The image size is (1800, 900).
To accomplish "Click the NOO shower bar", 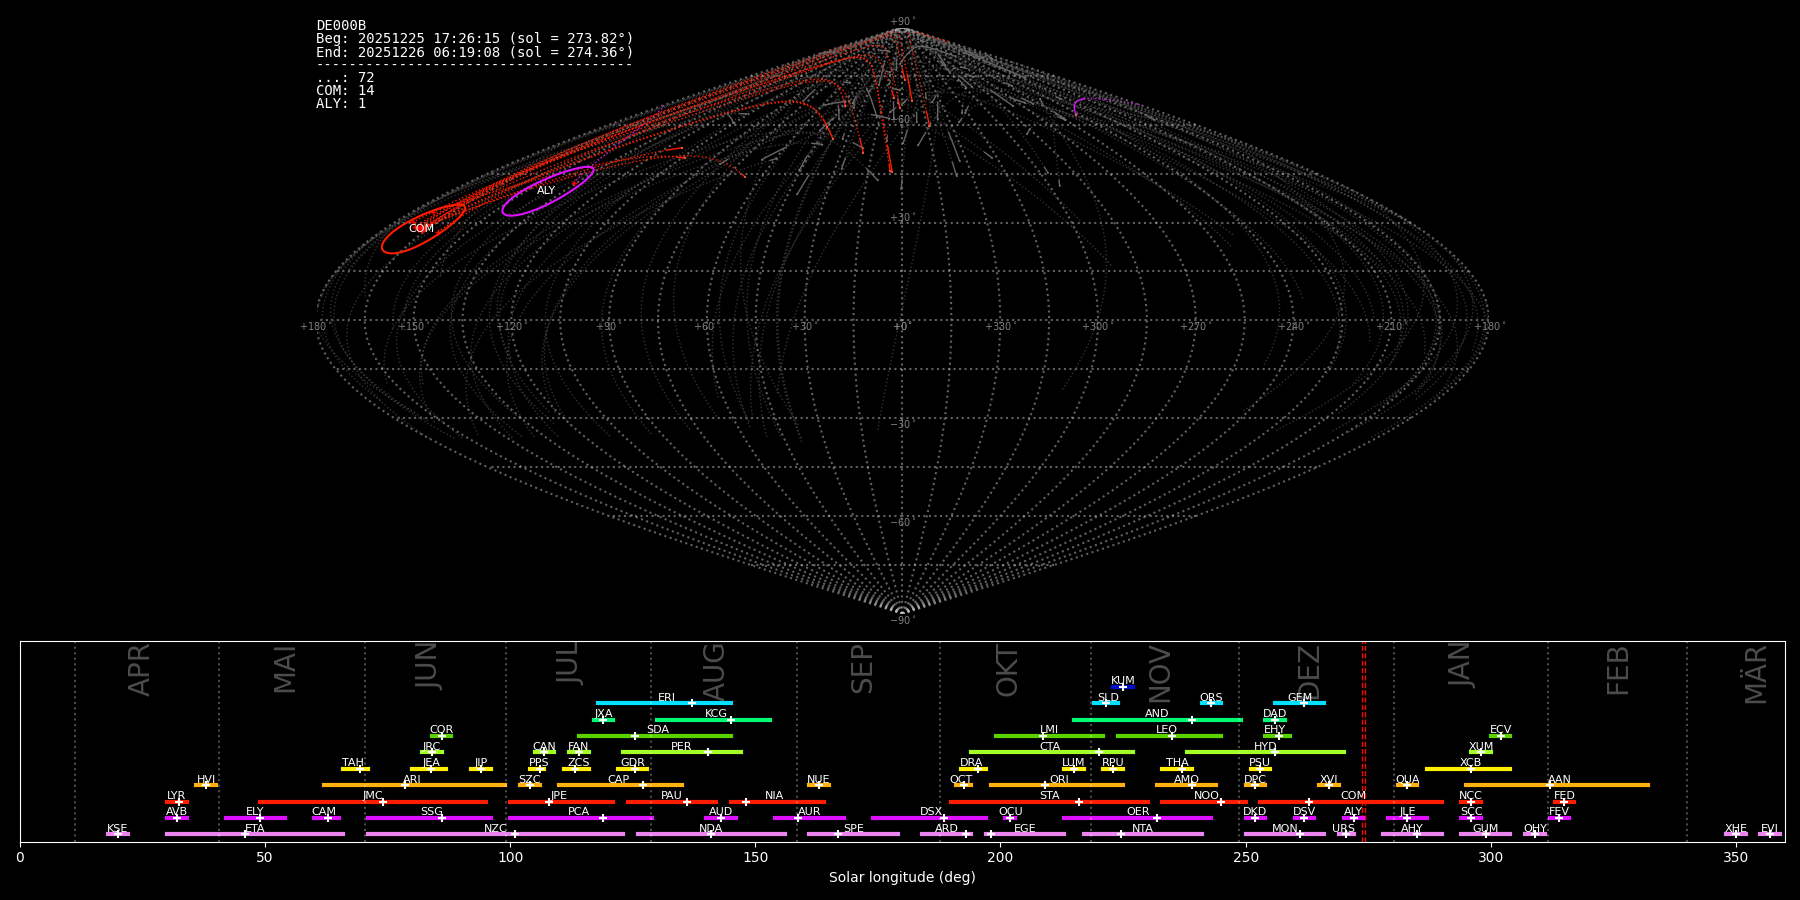I will click(1204, 802).
